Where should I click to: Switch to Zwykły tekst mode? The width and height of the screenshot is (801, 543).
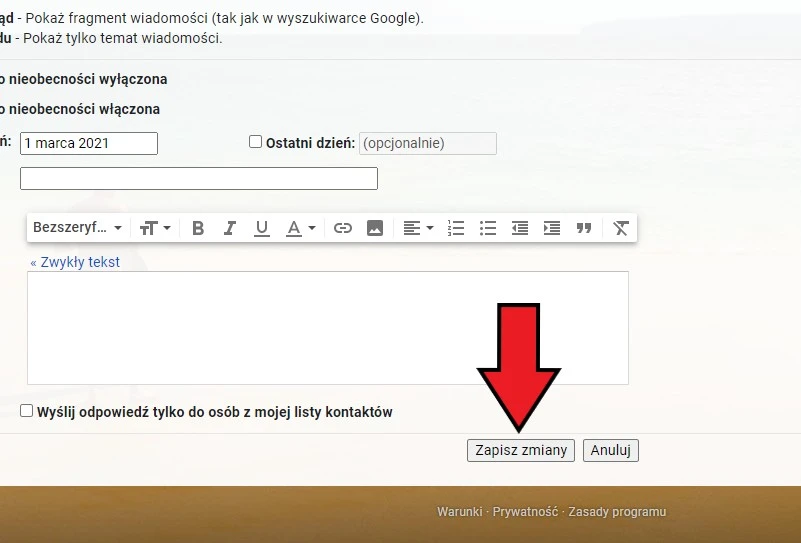[x=75, y=262]
